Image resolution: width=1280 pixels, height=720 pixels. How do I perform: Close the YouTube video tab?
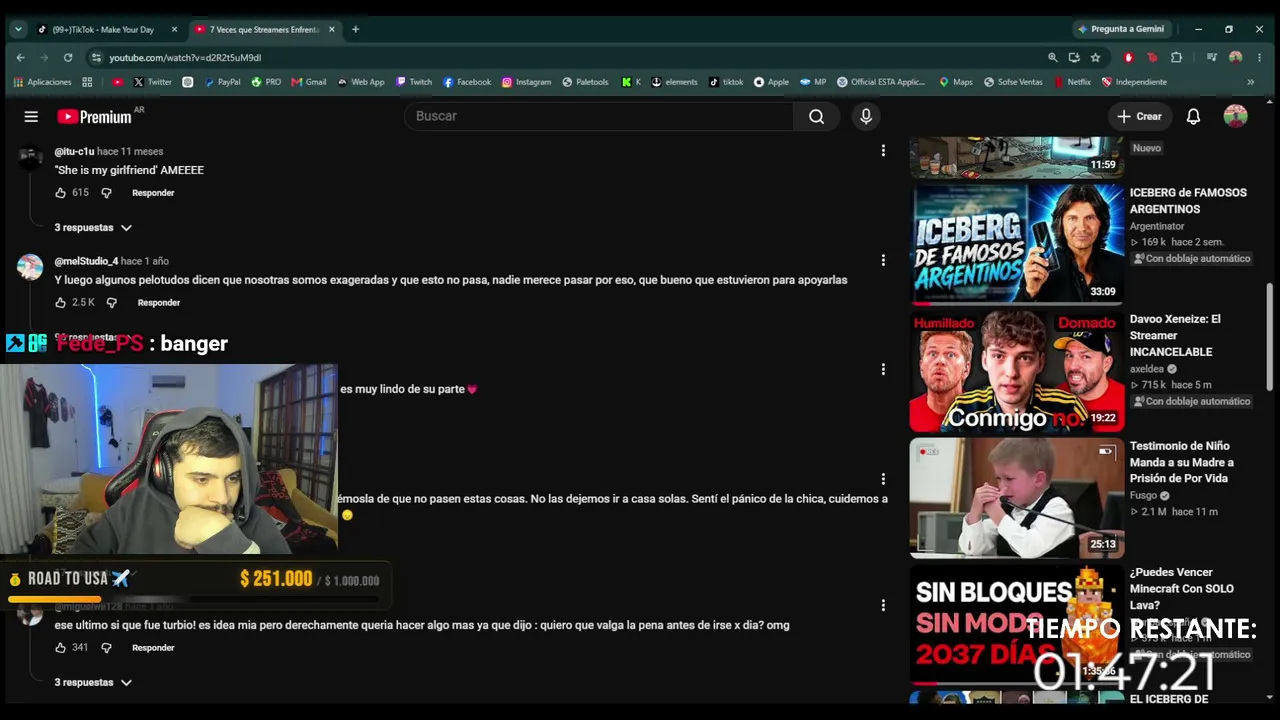332,30
